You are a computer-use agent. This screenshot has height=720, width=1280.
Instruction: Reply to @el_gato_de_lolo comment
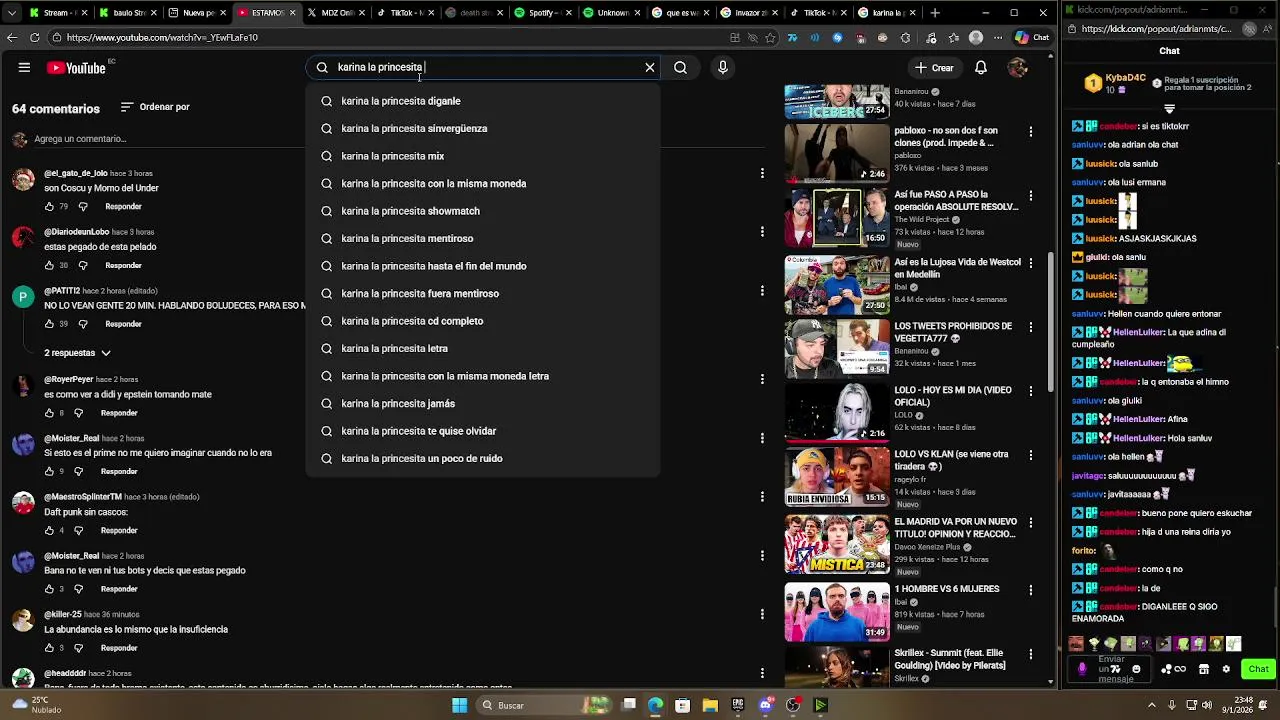click(123, 206)
